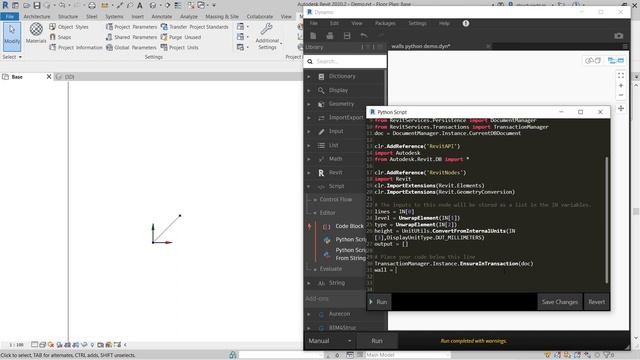This screenshot has height=360, width=640.
Task: Close the Base view tab
Action: [x=49, y=77]
